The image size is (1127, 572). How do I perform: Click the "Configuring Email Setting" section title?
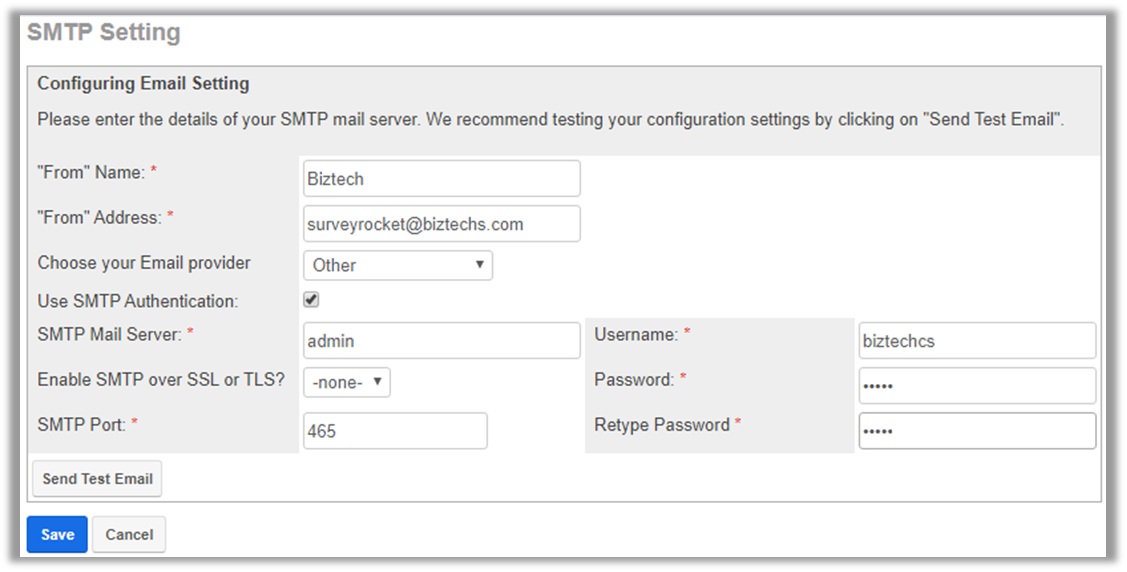[143, 83]
